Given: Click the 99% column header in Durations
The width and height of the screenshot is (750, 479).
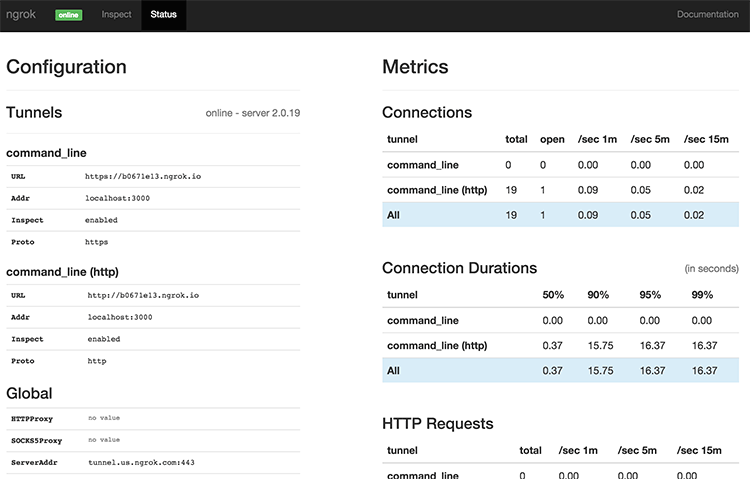Looking at the screenshot, I should pyautogui.click(x=702, y=295).
